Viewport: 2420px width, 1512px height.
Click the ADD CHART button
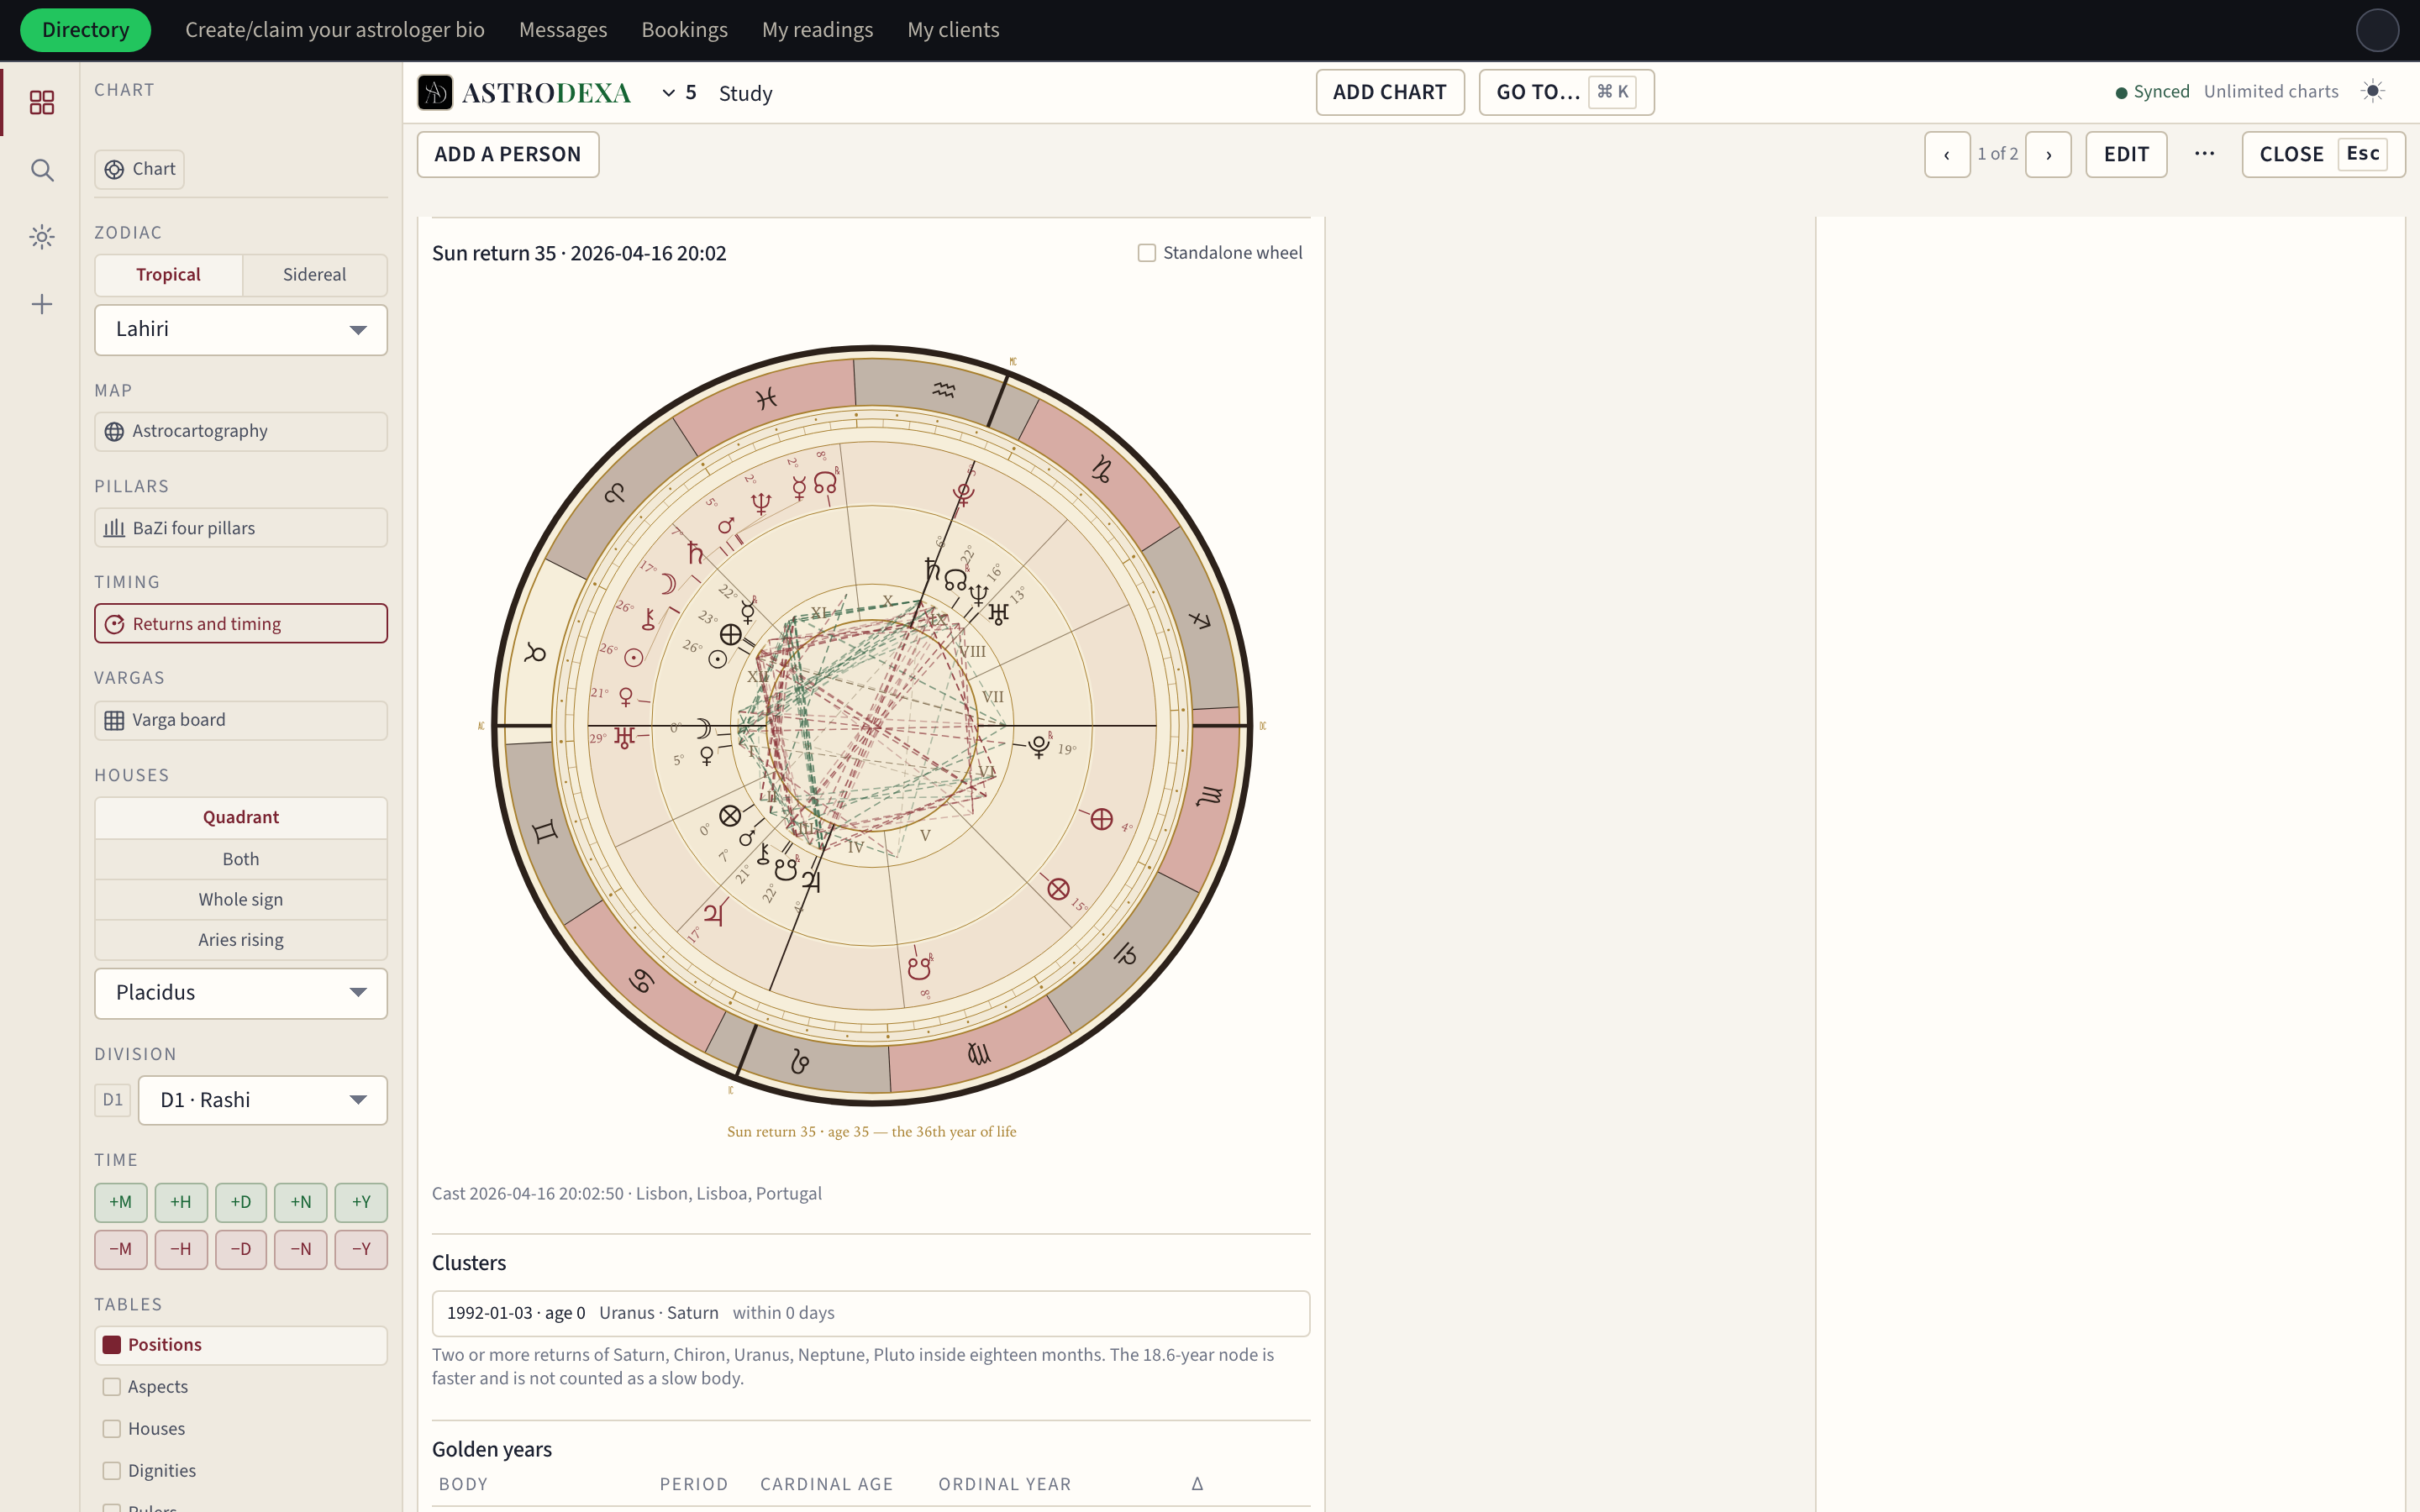pyautogui.click(x=1389, y=92)
